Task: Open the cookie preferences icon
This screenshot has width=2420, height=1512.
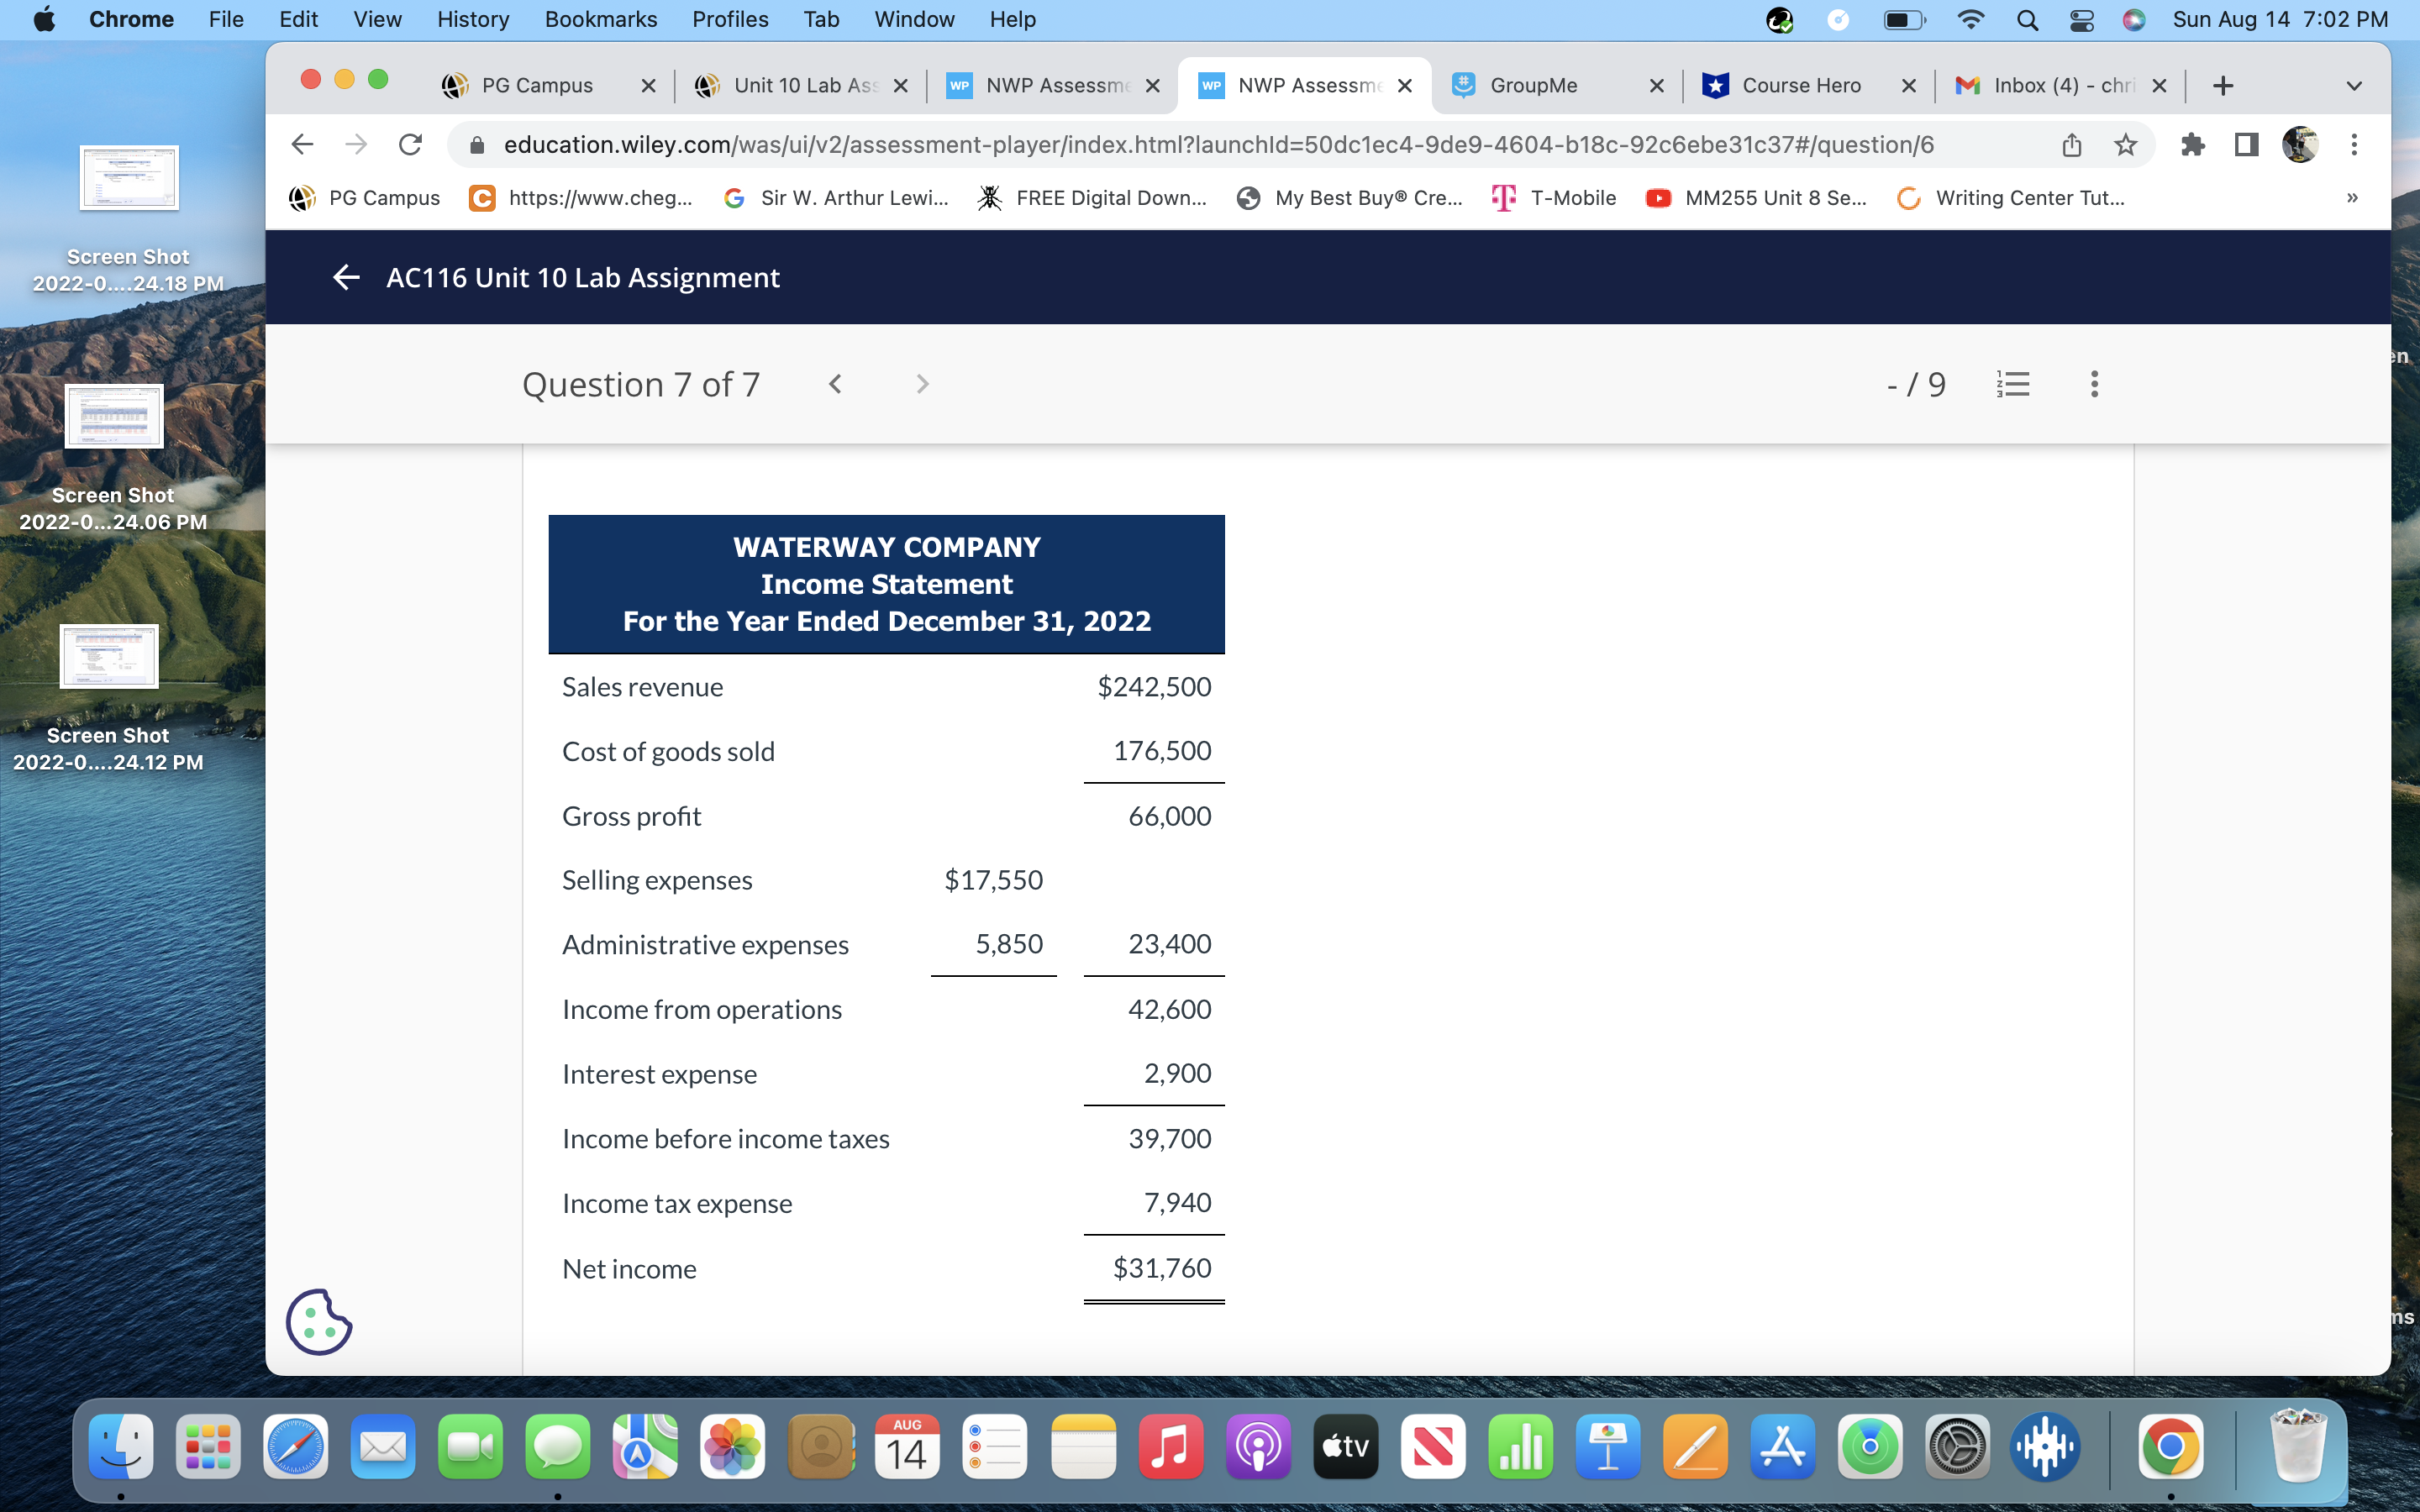Action: (x=319, y=1322)
